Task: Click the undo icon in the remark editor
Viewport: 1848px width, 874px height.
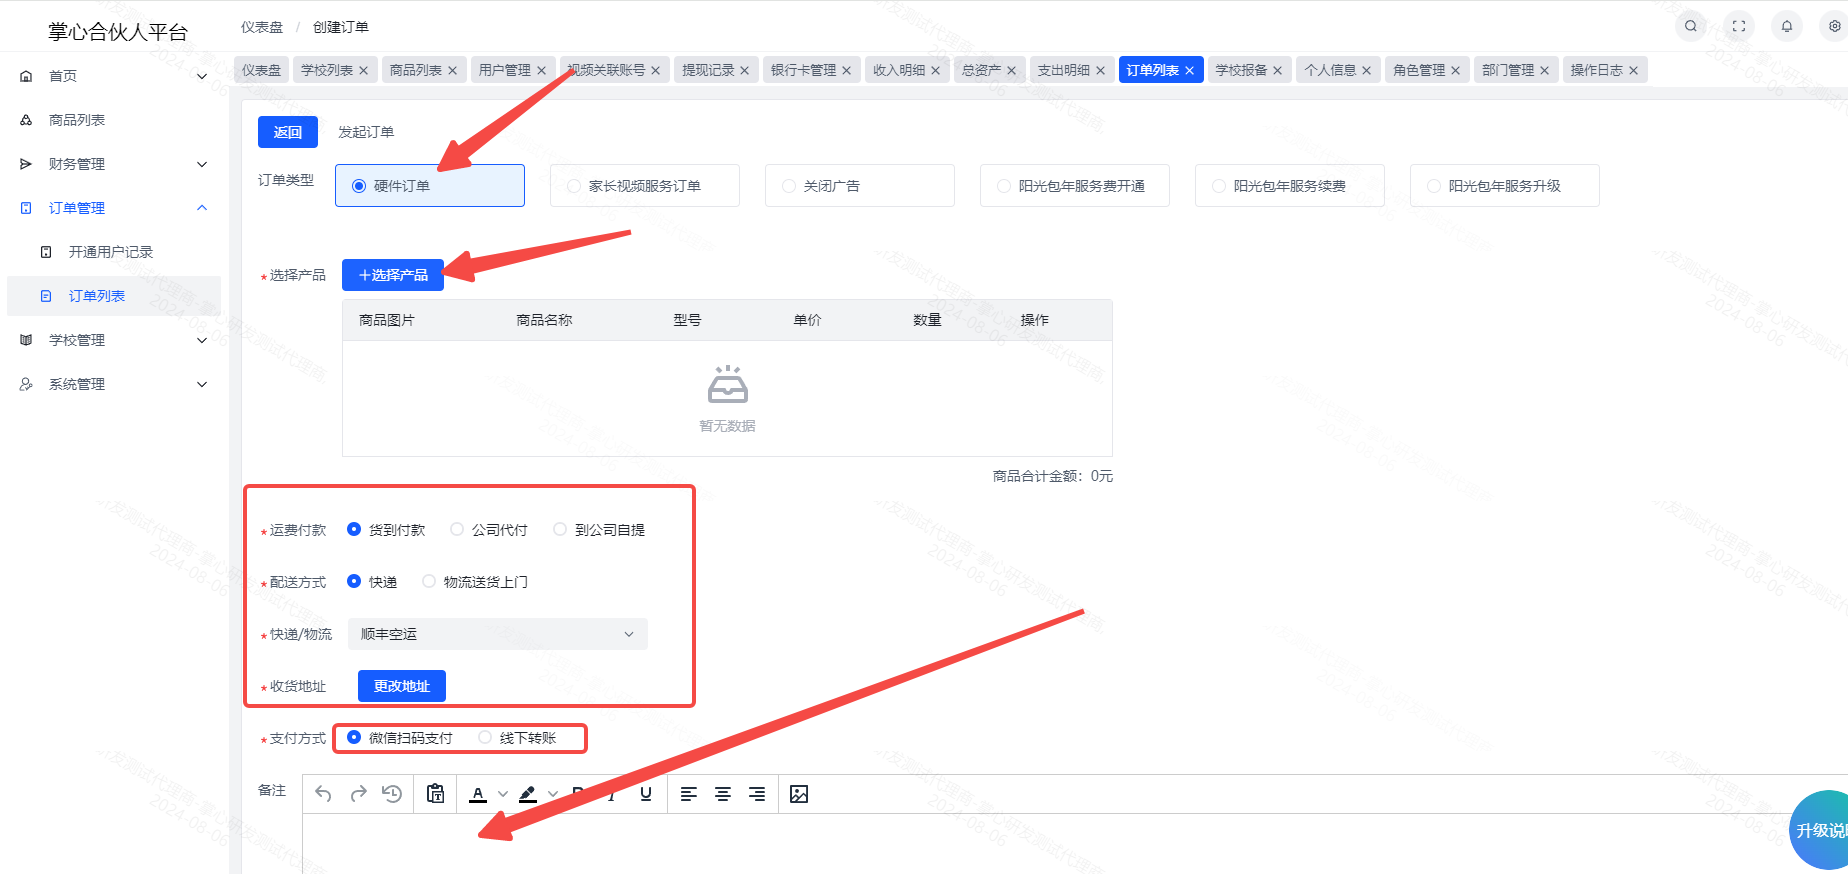Action: (323, 794)
